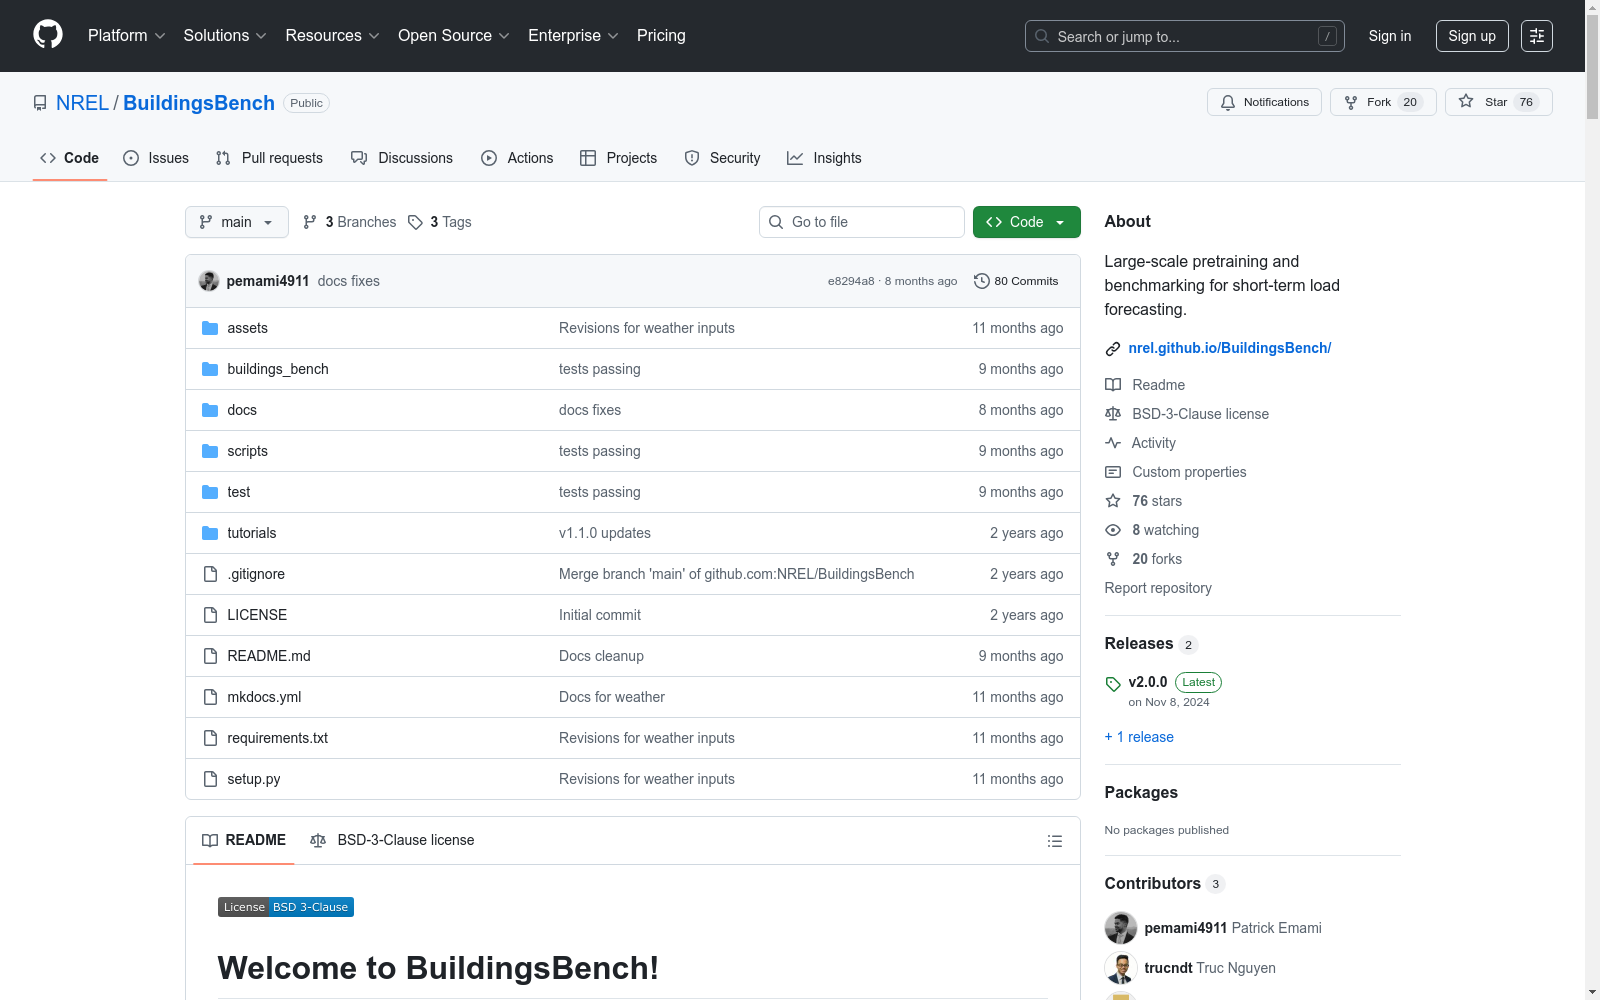Fork the BuildingsBench repository
Viewport: 1600px width, 1000px height.
pyautogui.click(x=1383, y=102)
